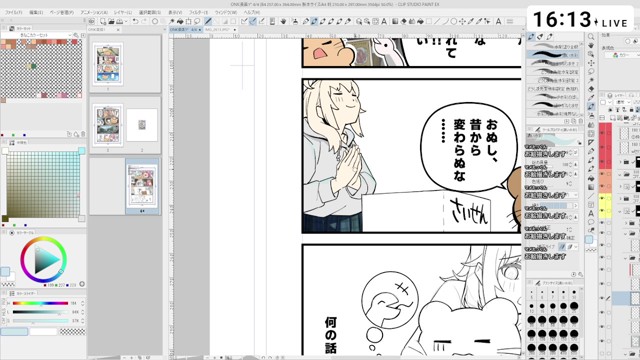Viewport: 640px width, 360px height.
Task: Toggle eye of first orange-marked layer
Action: tap(602, 174)
